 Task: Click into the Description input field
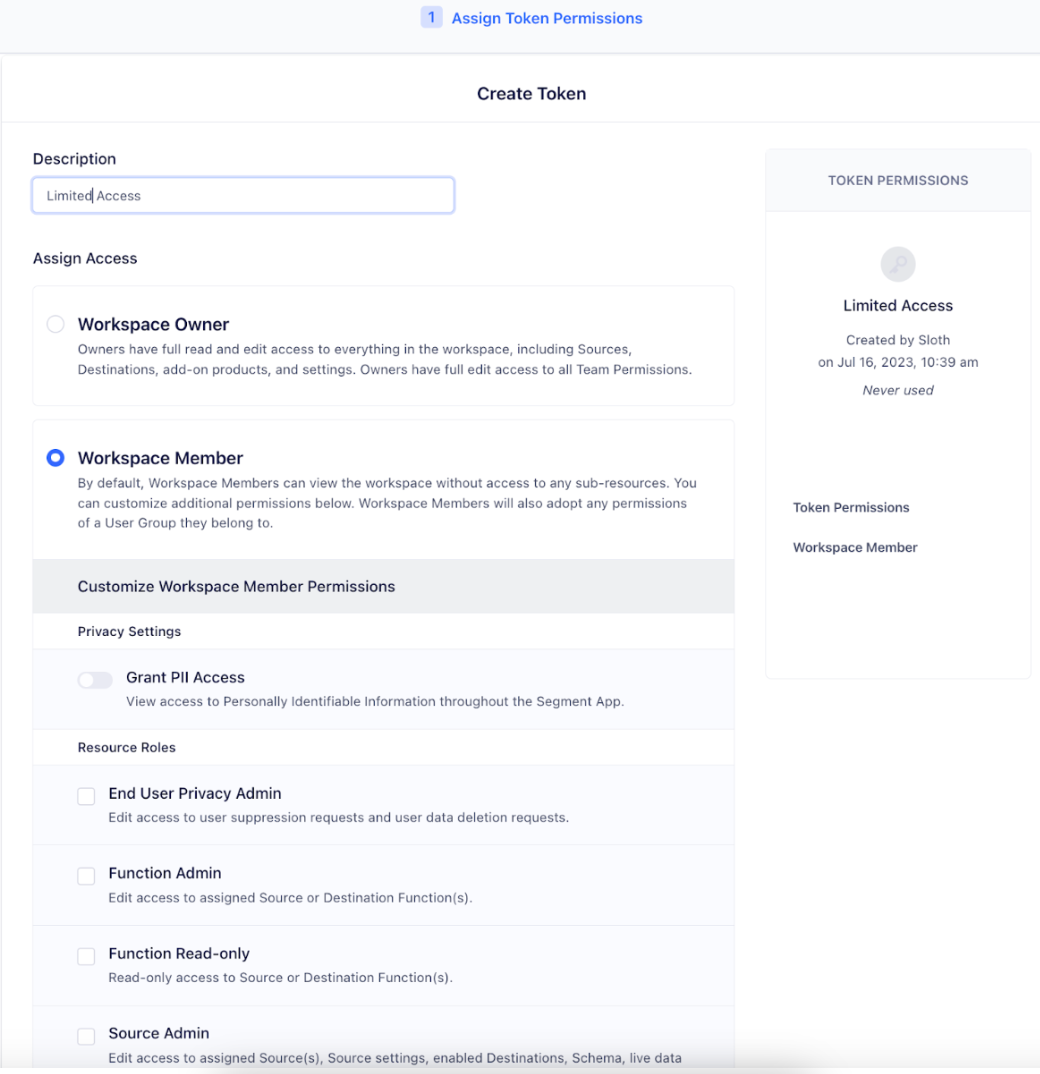(243, 195)
